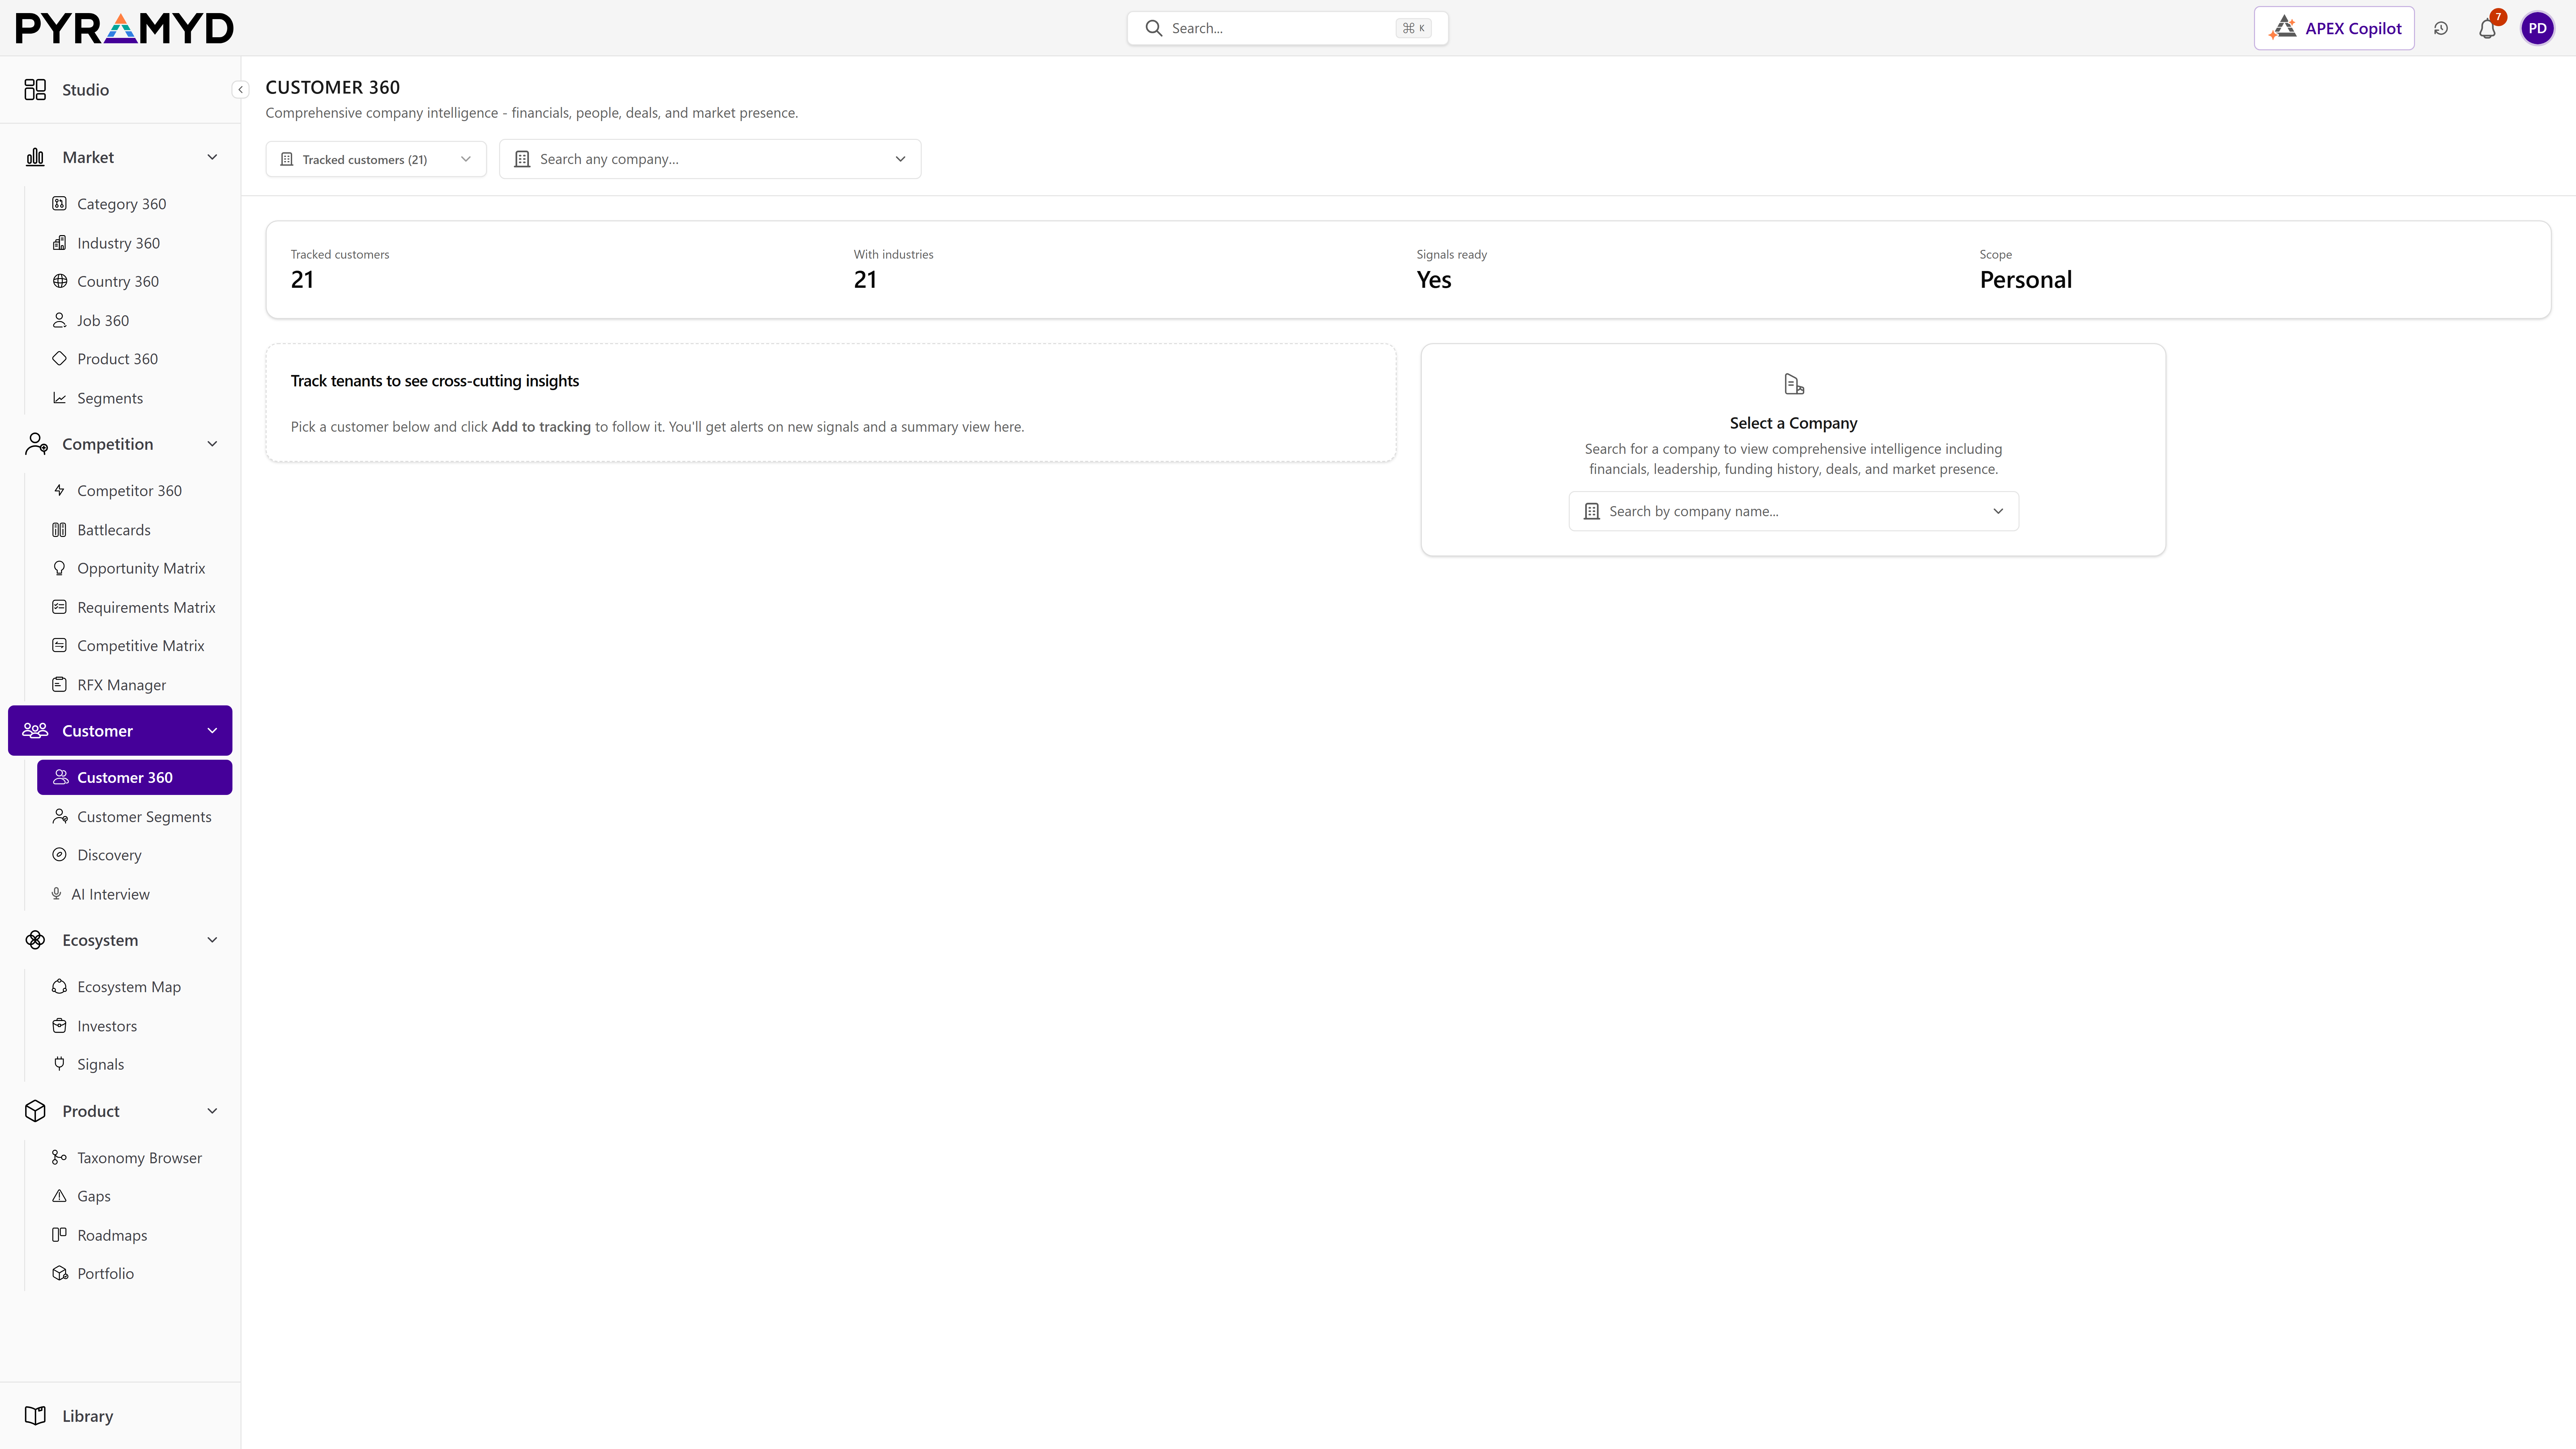
Task: Click the Gaps warning triangle icon
Action: pyautogui.click(x=60, y=1196)
